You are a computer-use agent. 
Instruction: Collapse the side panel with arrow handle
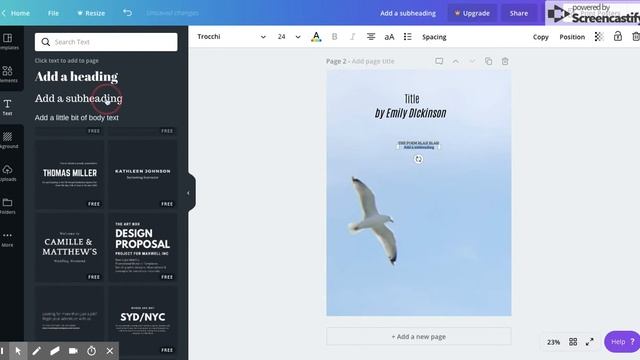(188, 193)
